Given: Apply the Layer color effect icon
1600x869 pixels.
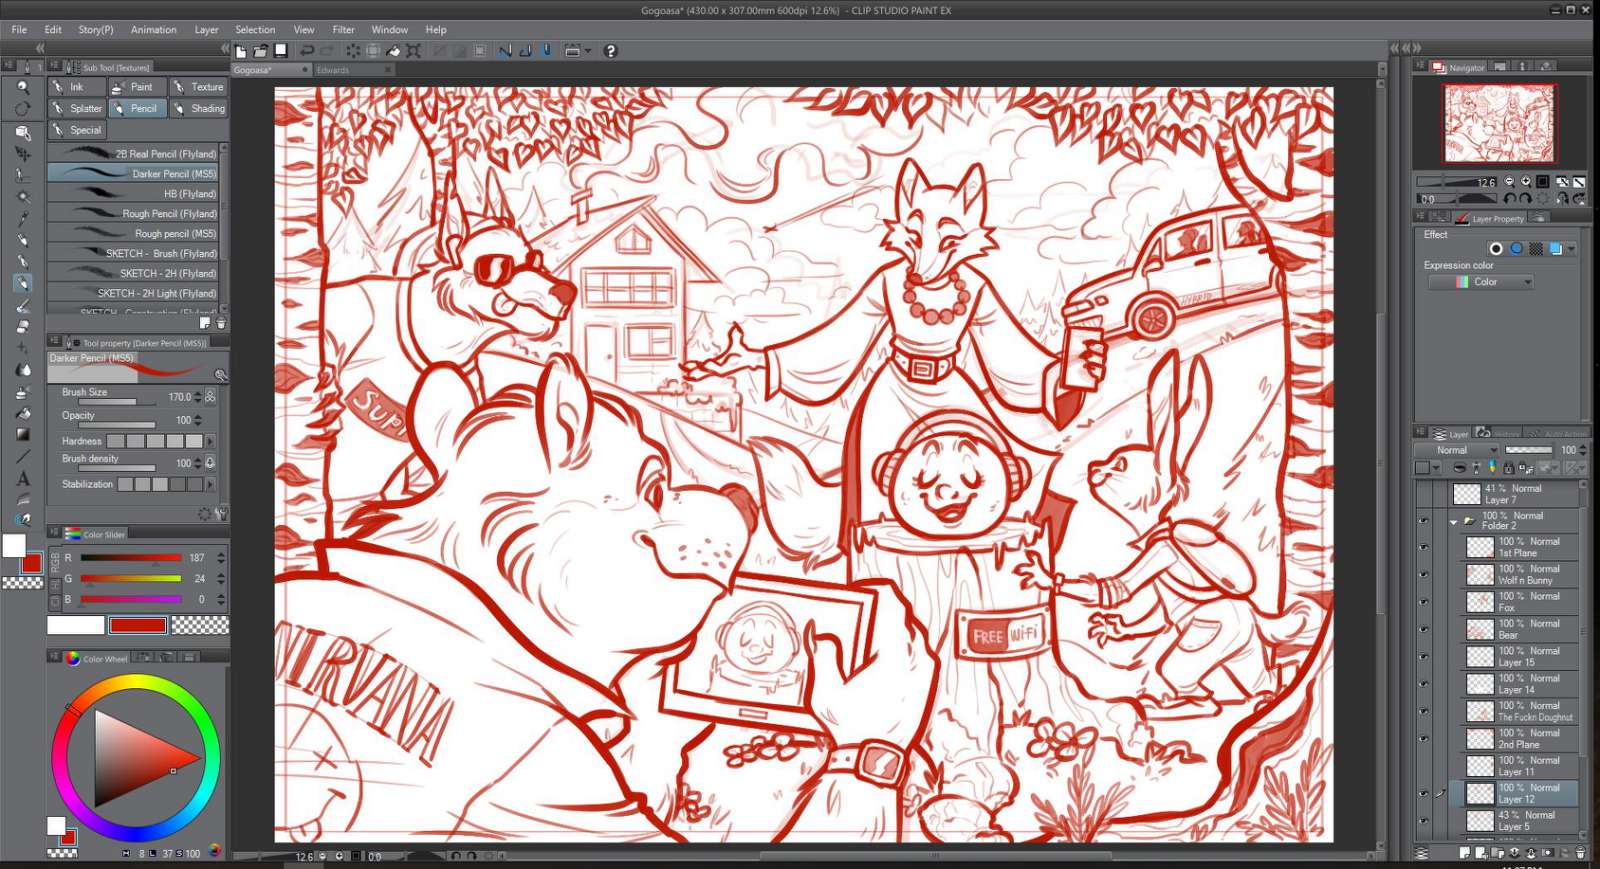Looking at the screenshot, I should click(1556, 249).
